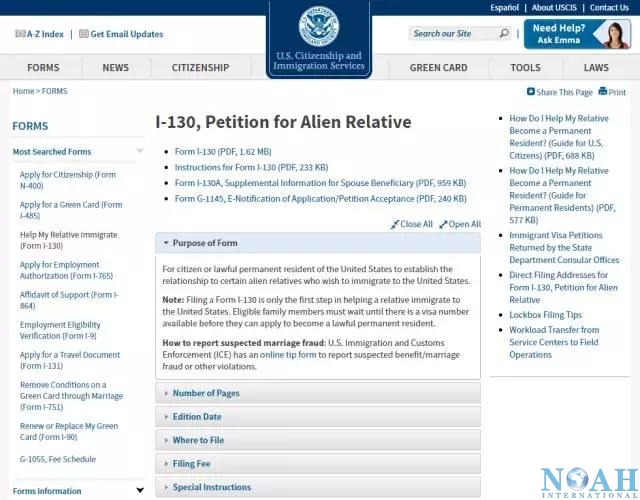This screenshot has height=500, width=640.
Task: Click the A-Z Index icon
Action: 20,34
